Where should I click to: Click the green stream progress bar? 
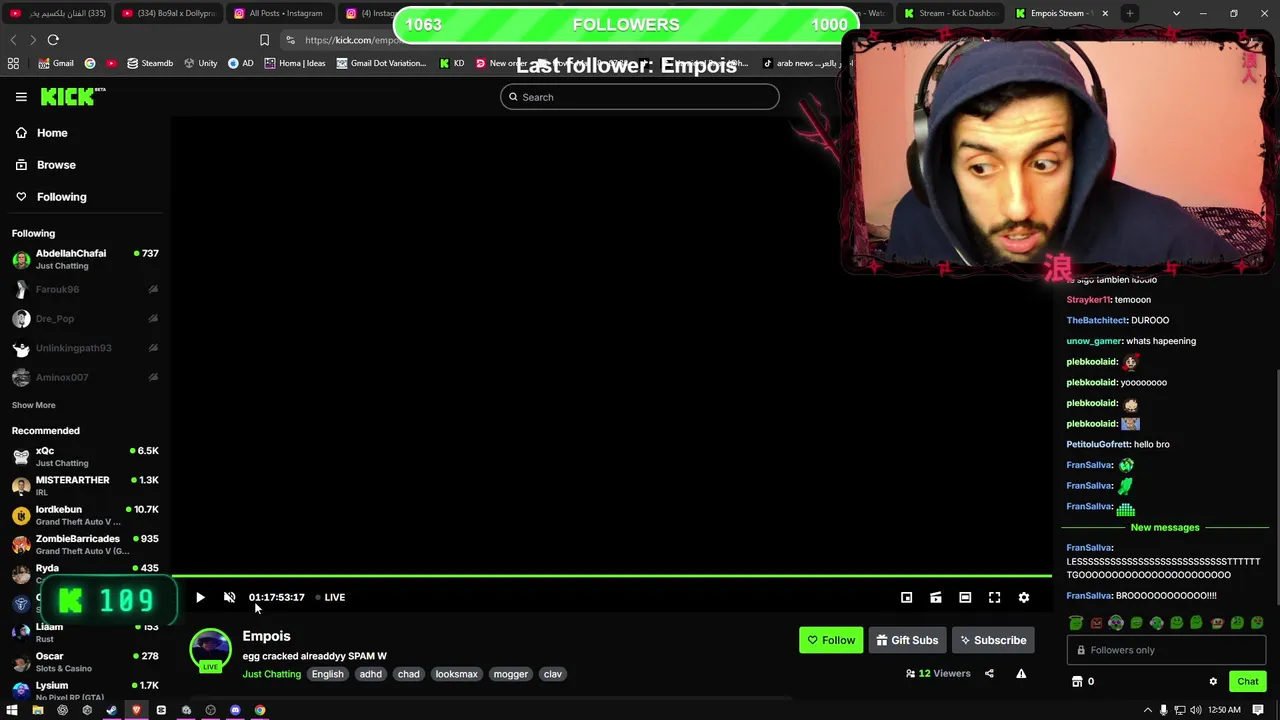pos(612,576)
